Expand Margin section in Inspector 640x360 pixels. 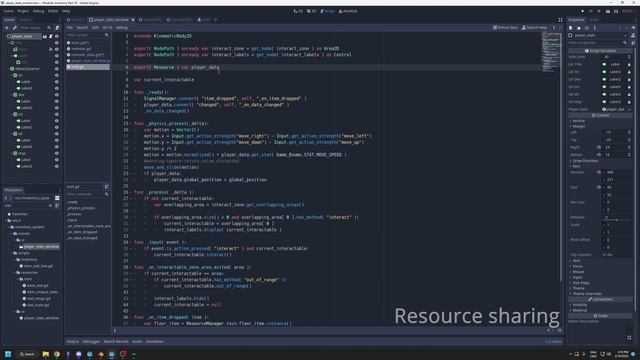pyautogui.click(x=579, y=126)
